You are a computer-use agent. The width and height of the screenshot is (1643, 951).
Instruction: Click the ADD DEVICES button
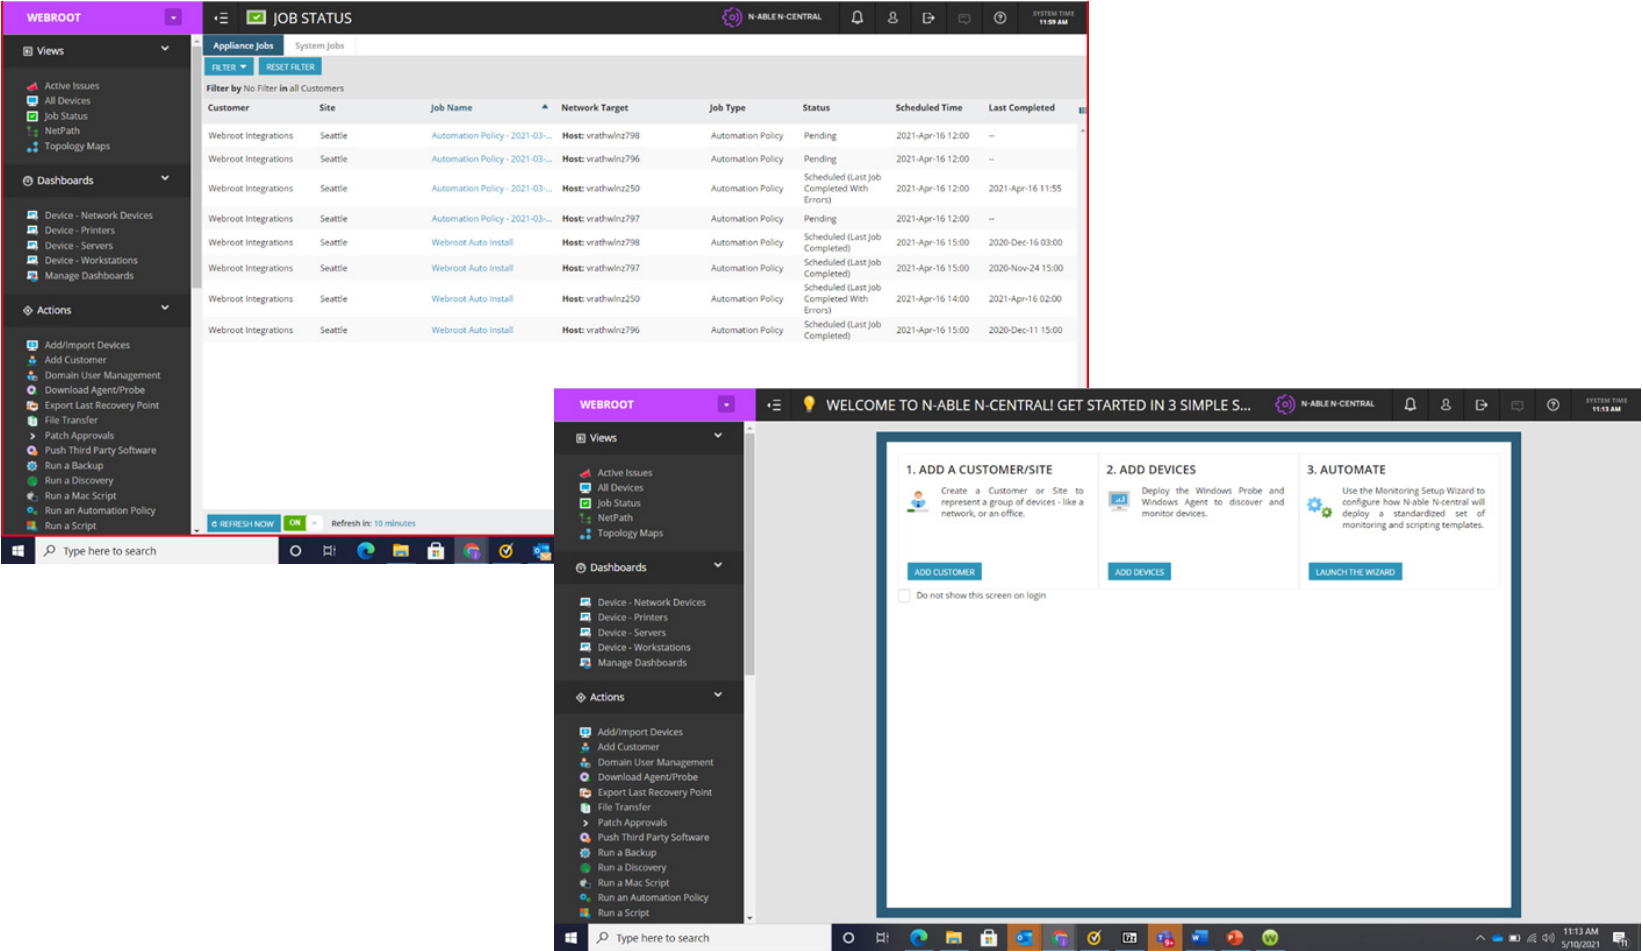point(1139,572)
